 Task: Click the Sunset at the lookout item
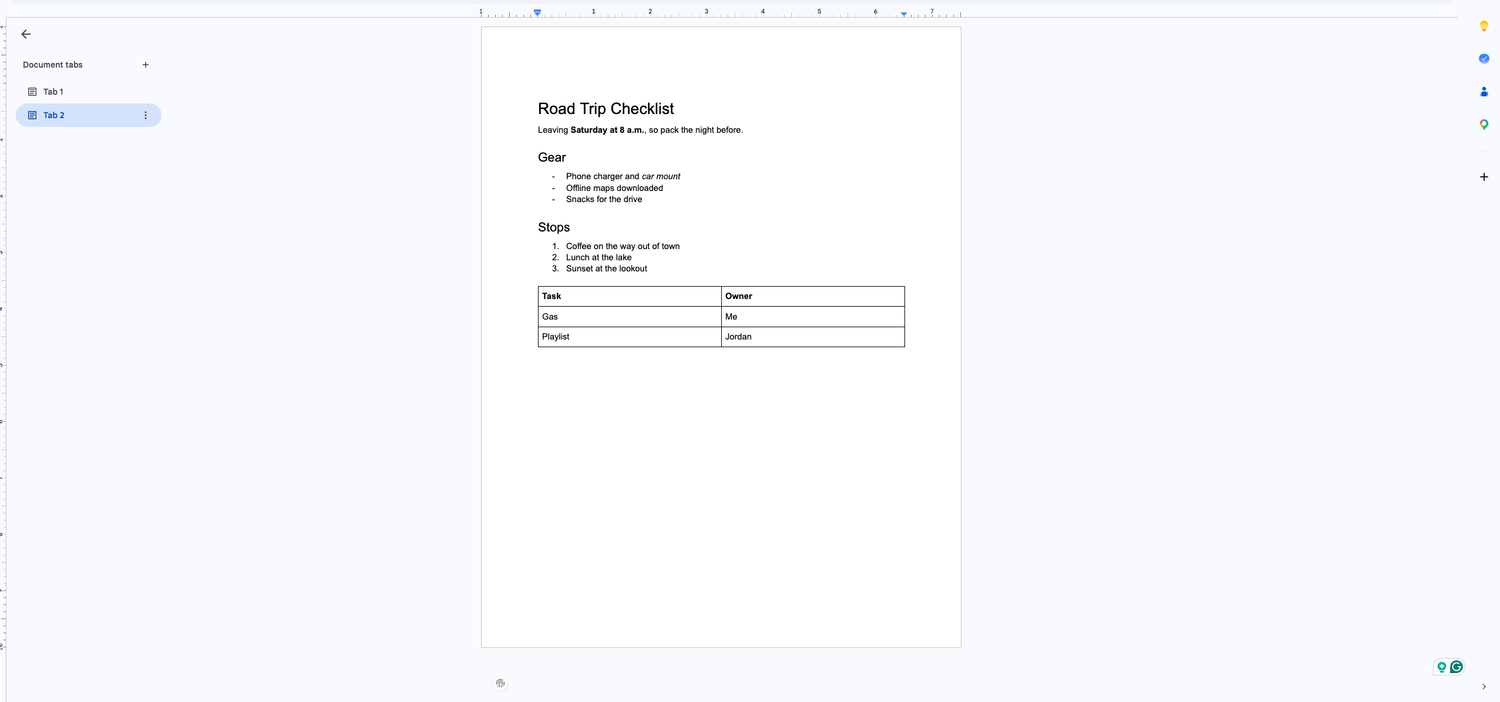coord(606,269)
